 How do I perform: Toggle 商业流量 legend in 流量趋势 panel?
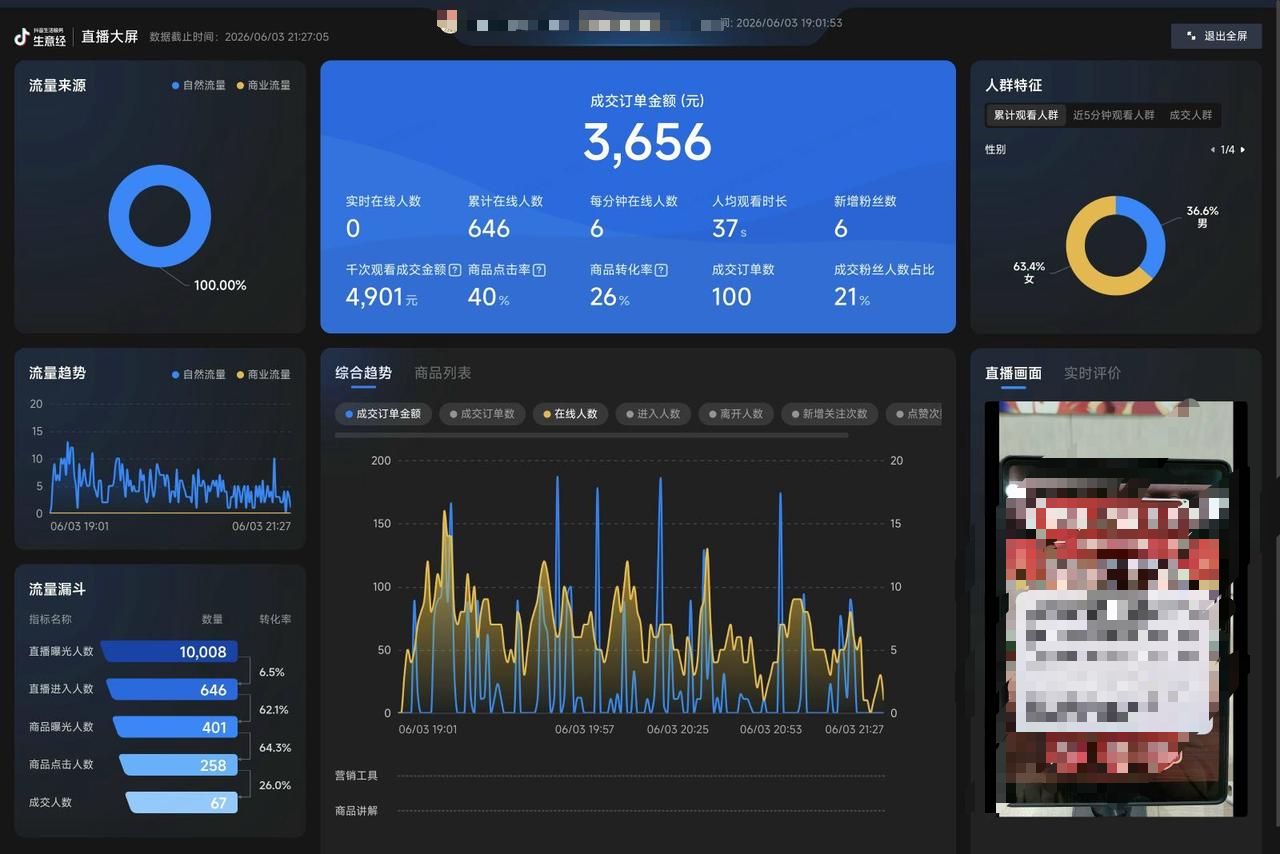(x=263, y=375)
